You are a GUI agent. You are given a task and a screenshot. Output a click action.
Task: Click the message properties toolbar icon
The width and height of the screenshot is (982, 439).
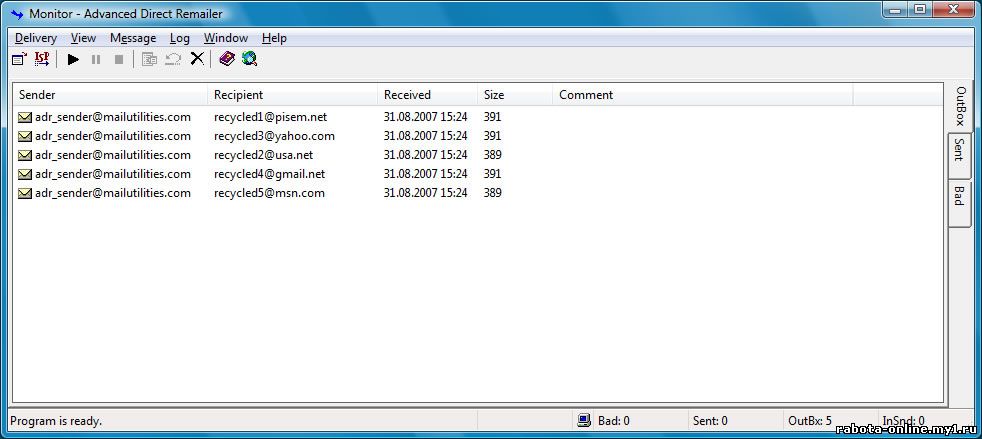pyautogui.click(x=149, y=59)
